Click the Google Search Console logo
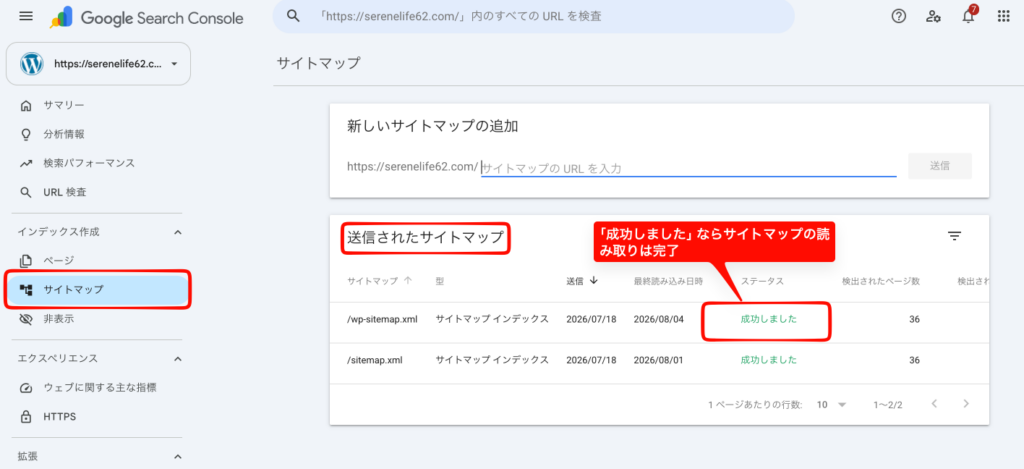 147,18
